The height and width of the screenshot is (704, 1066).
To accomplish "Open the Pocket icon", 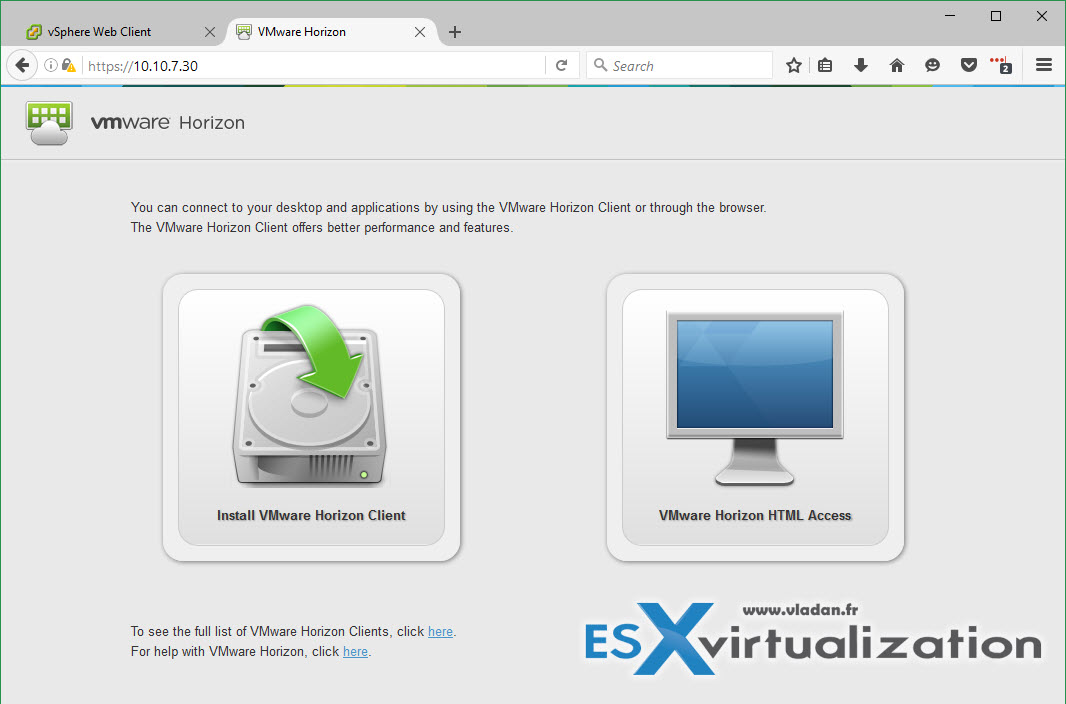I will 969,65.
